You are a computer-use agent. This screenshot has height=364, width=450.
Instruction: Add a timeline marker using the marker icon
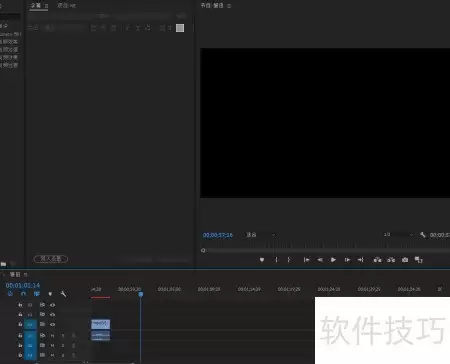tap(50, 294)
